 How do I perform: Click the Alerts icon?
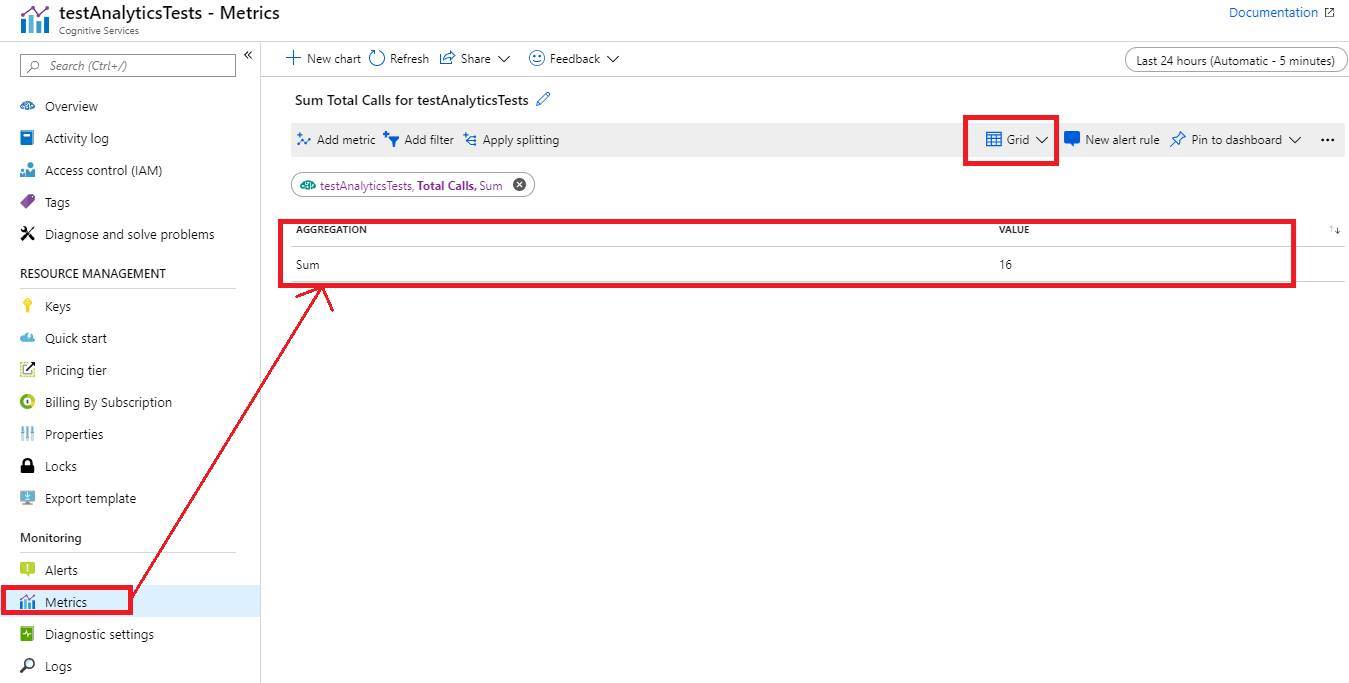click(27, 570)
